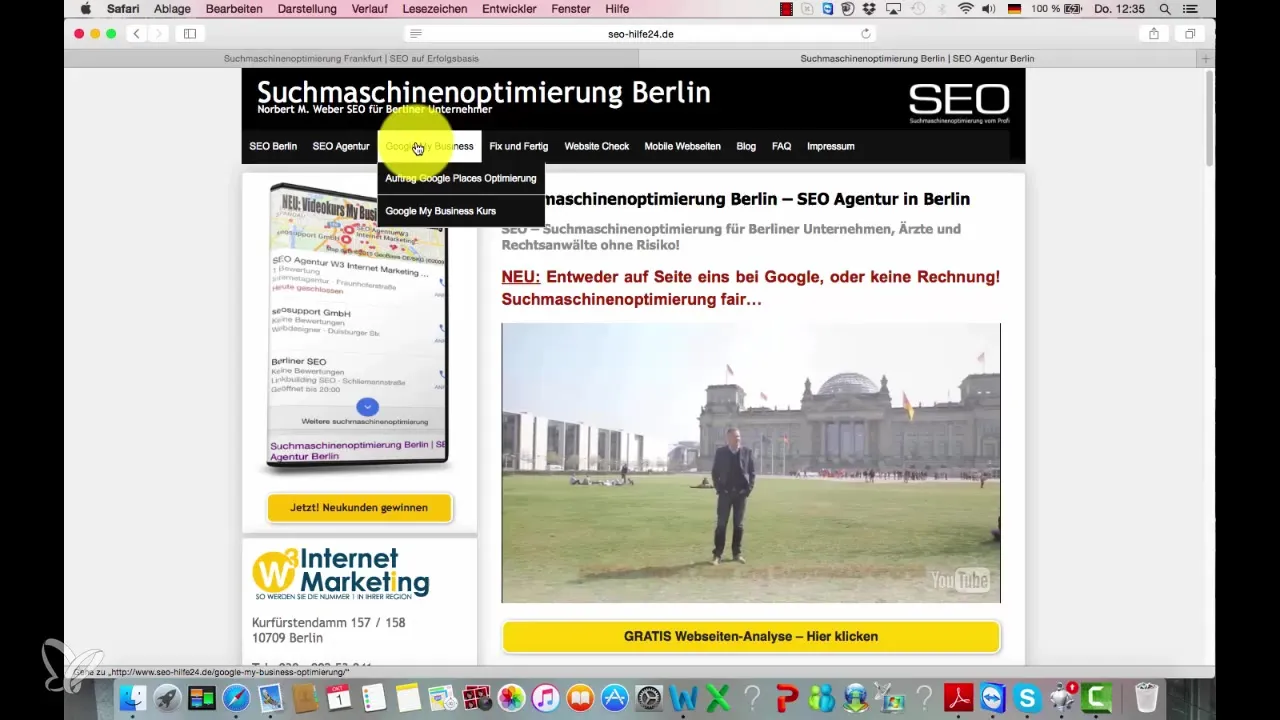Image resolution: width=1280 pixels, height=720 pixels.
Task: Open the German flag input menu
Action: (x=1013, y=9)
